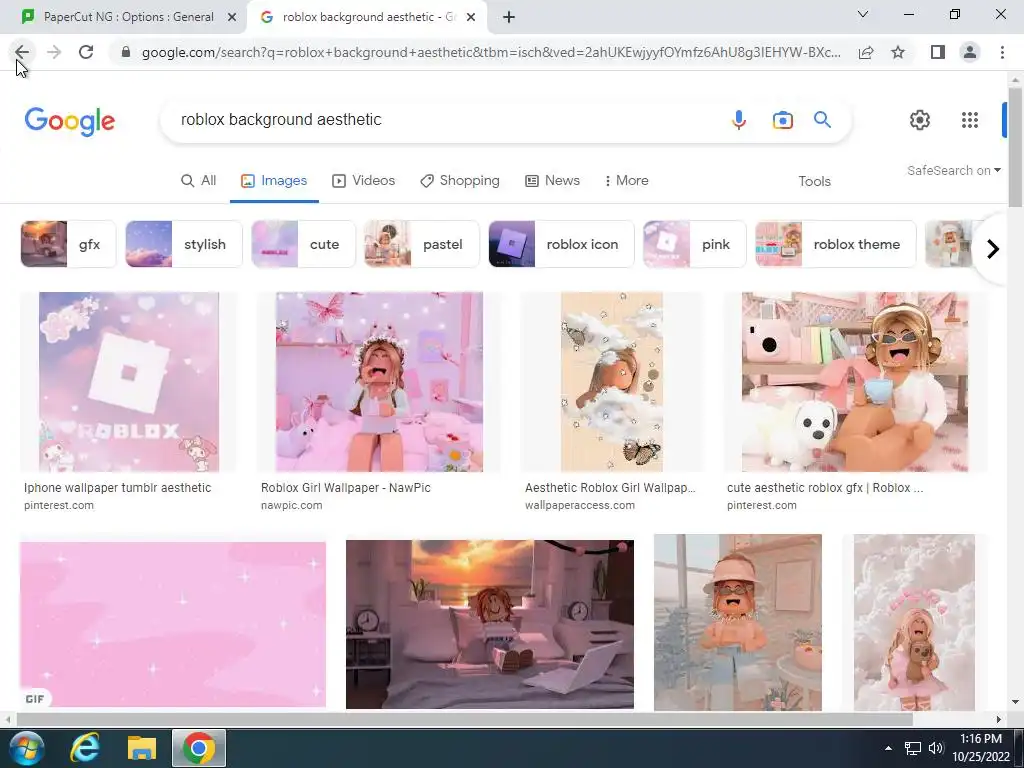Open File Explorer from the taskbar
This screenshot has width=1024, height=768.
[x=142, y=748]
